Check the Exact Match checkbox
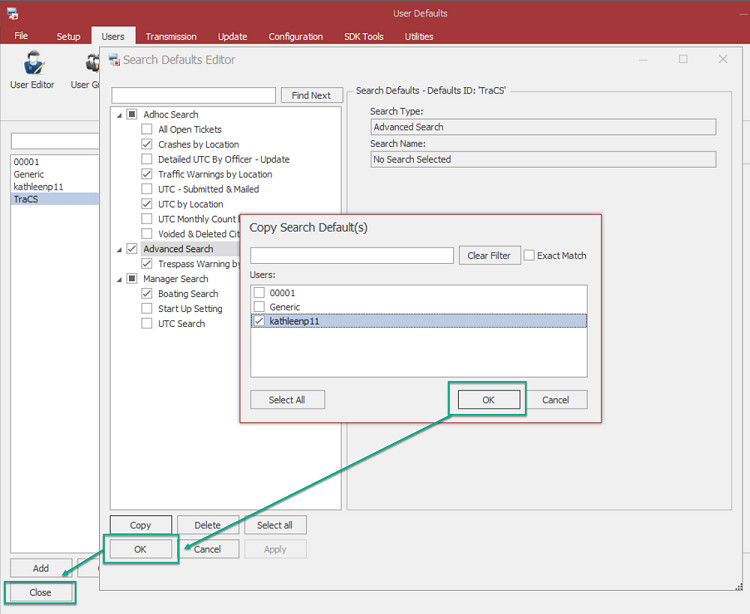The height and width of the screenshot is (614, 750). 530,255
